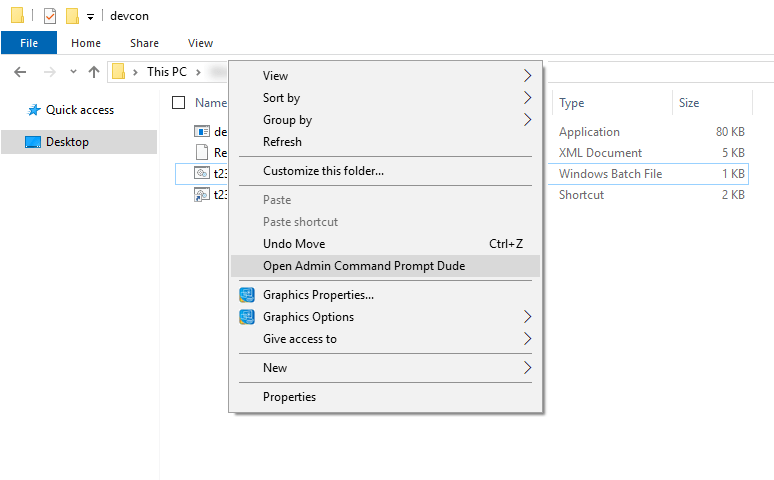Go up one folder level with the up arrow

click(94, 72)
